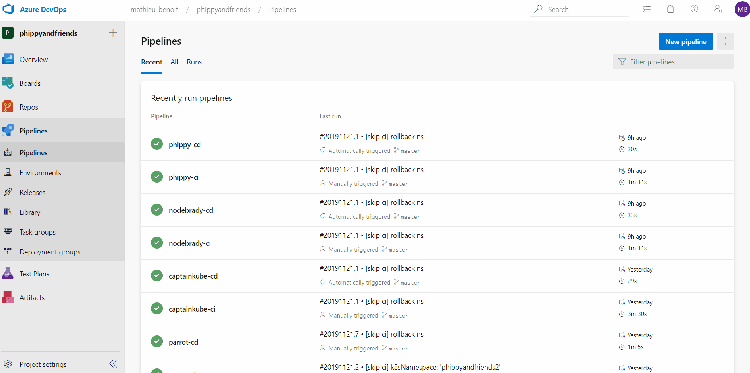
Task: Open Task groups via its sidebar icon
Action: (8, 232)
